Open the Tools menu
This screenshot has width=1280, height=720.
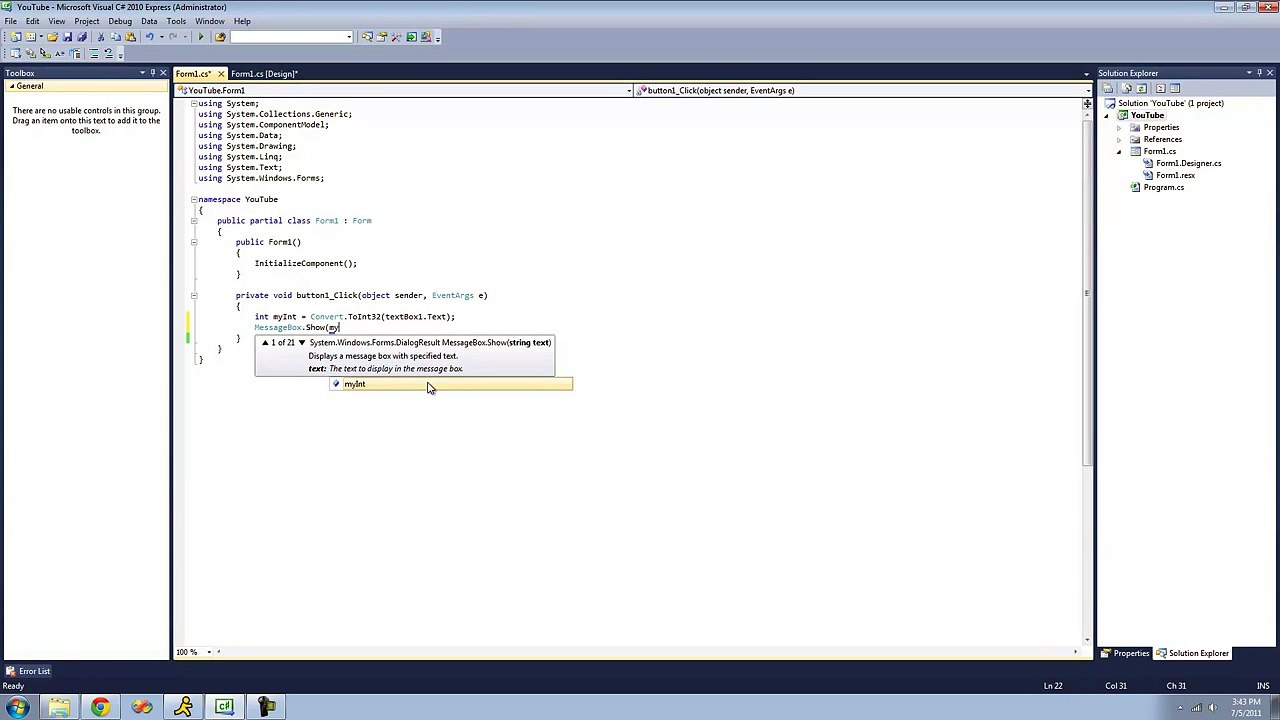click(x=176, y=21)
